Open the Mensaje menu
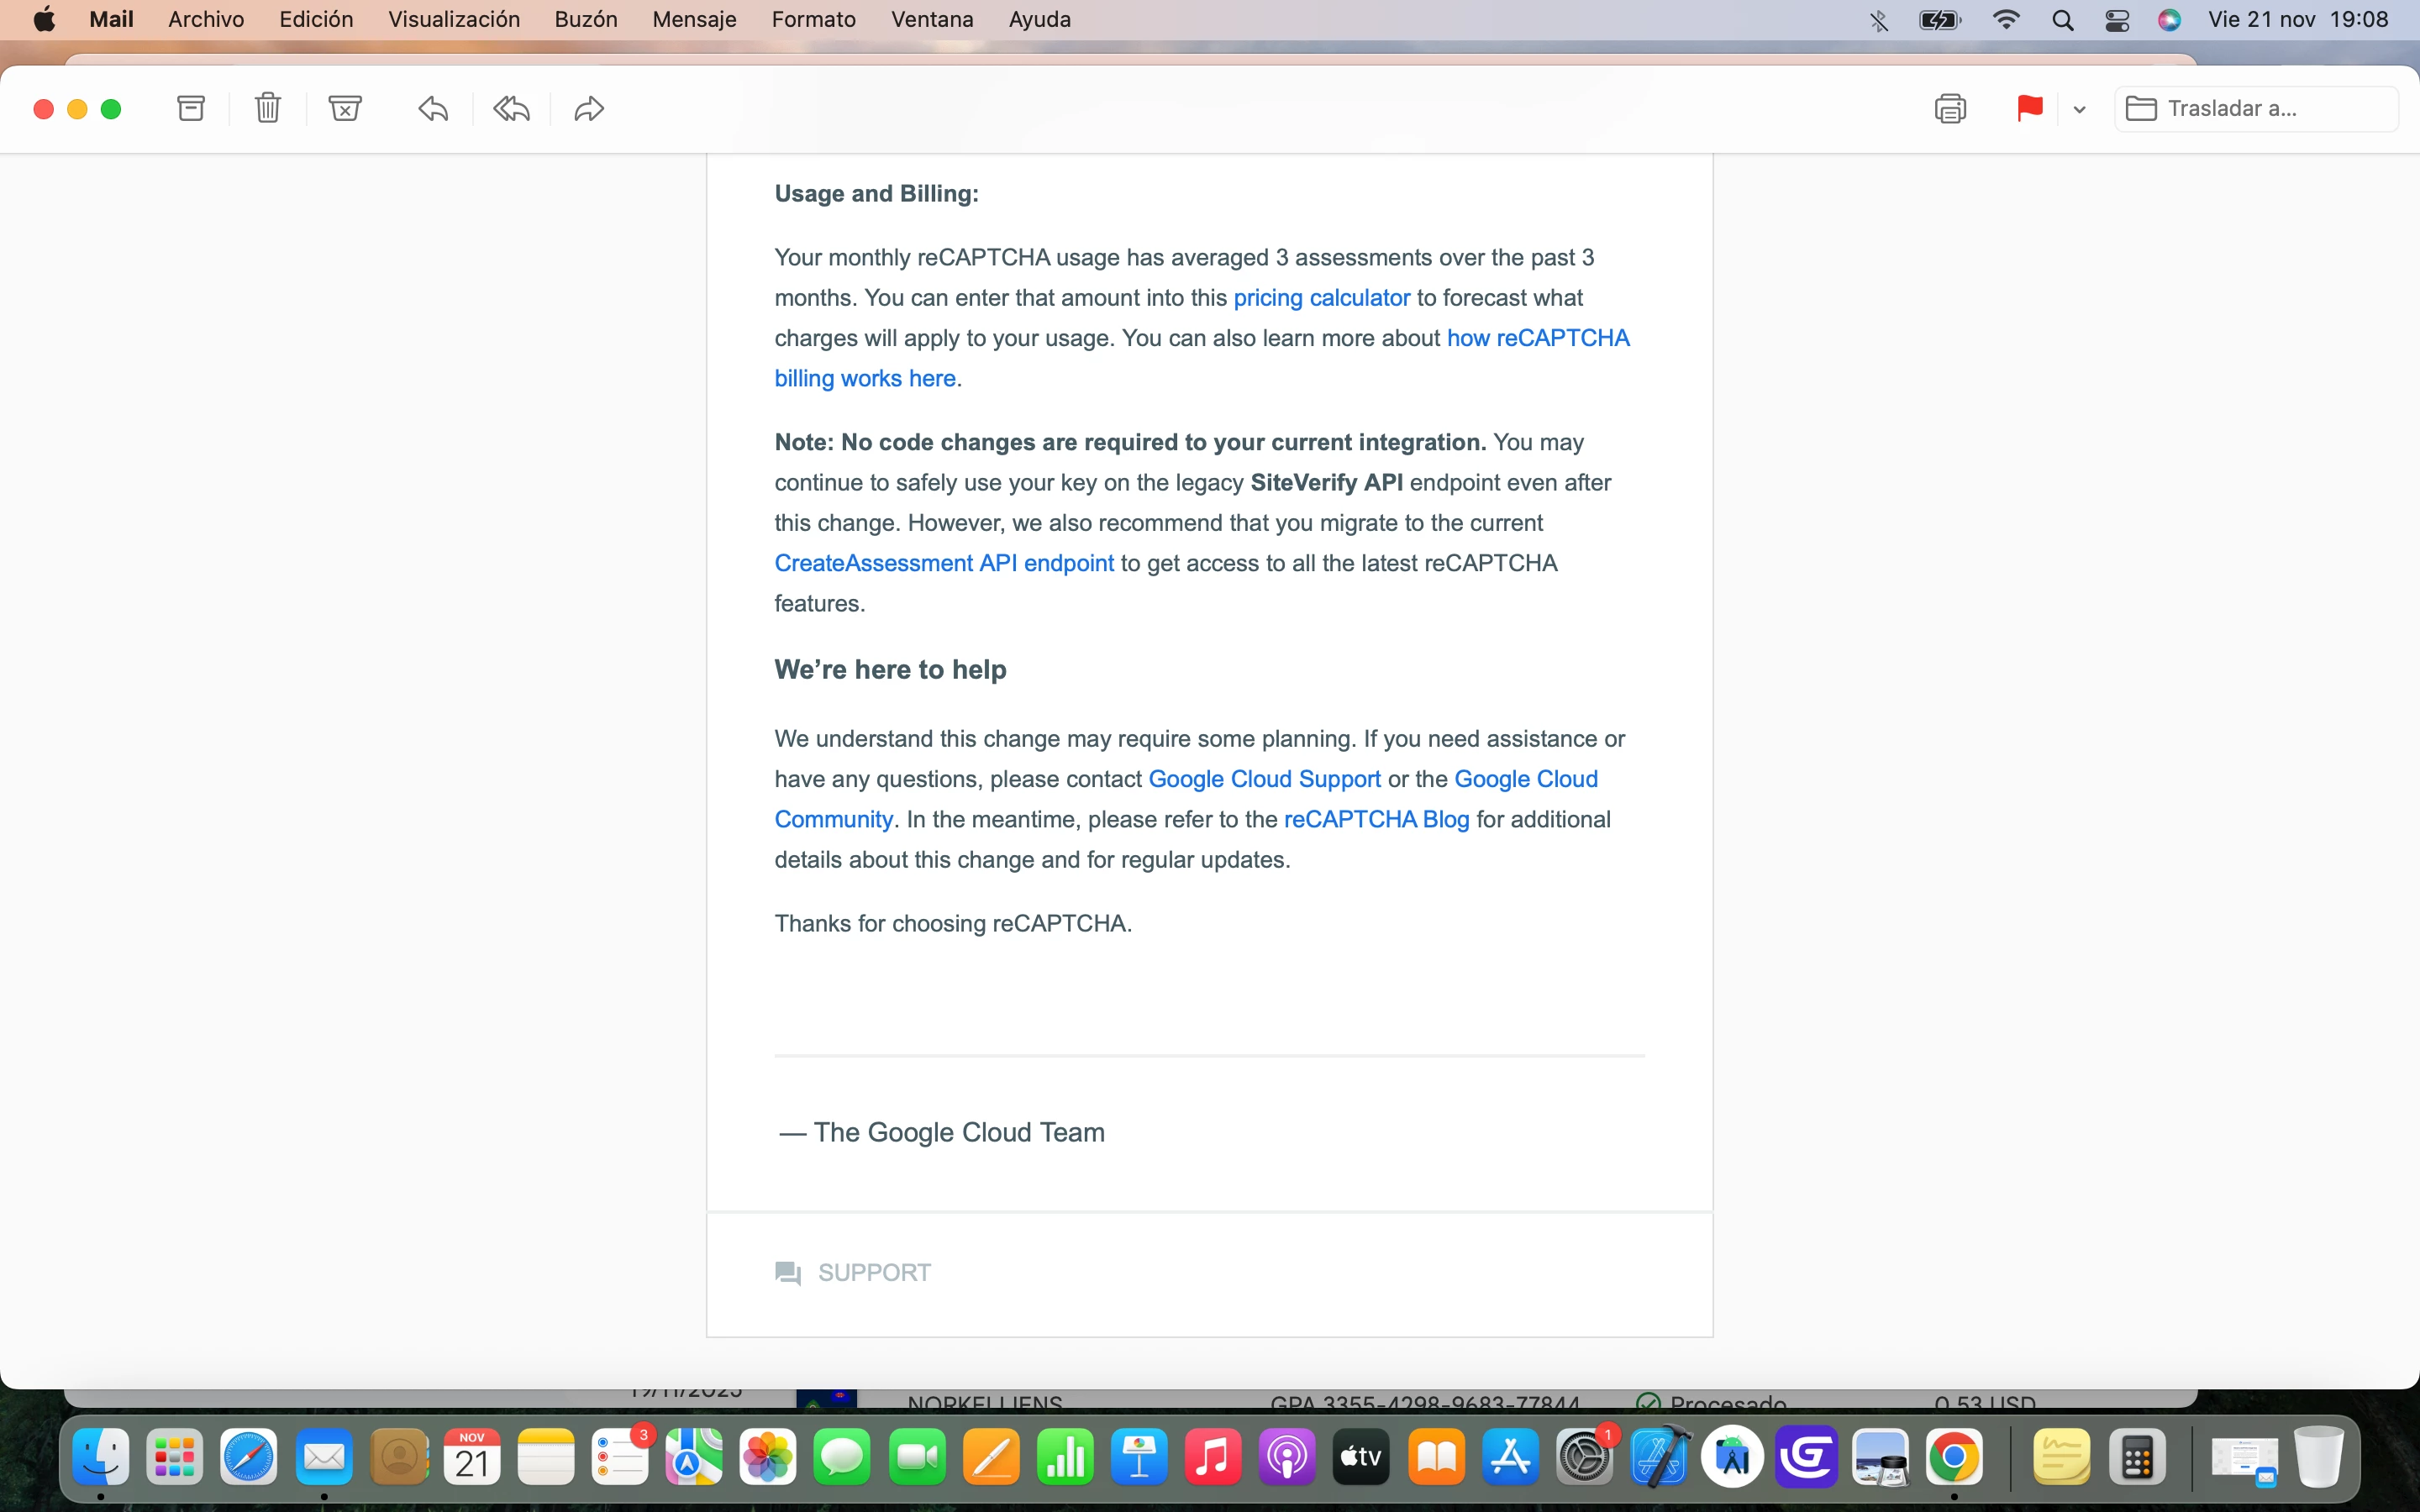 click(x=693, y=19)
